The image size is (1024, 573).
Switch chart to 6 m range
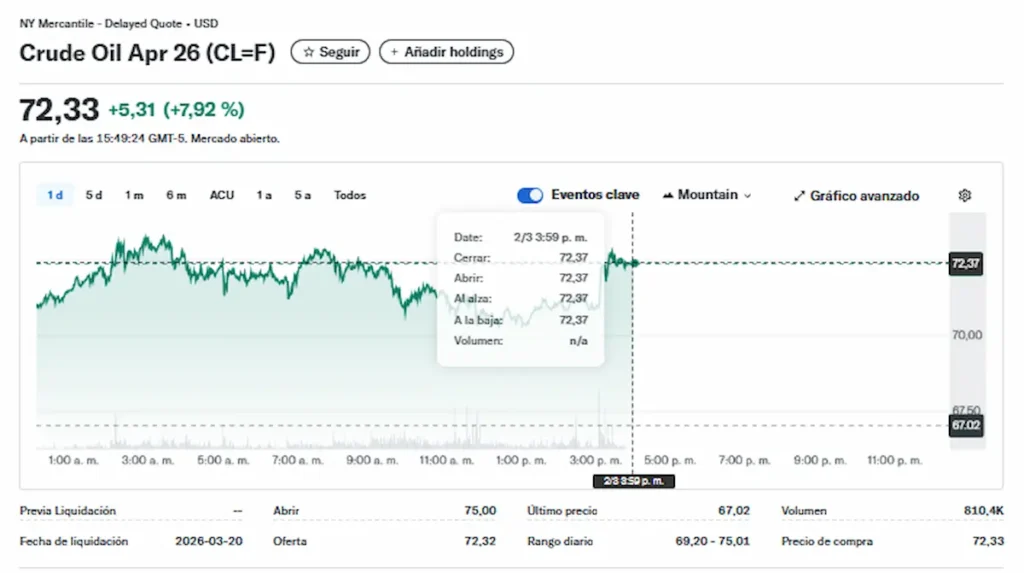(x=176, y=195)
